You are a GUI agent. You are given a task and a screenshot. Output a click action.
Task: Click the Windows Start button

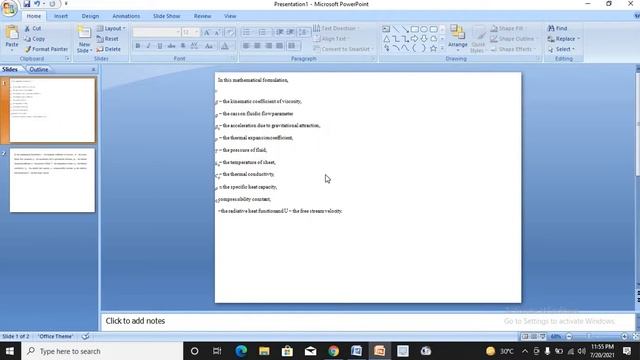tap(9, 351)
